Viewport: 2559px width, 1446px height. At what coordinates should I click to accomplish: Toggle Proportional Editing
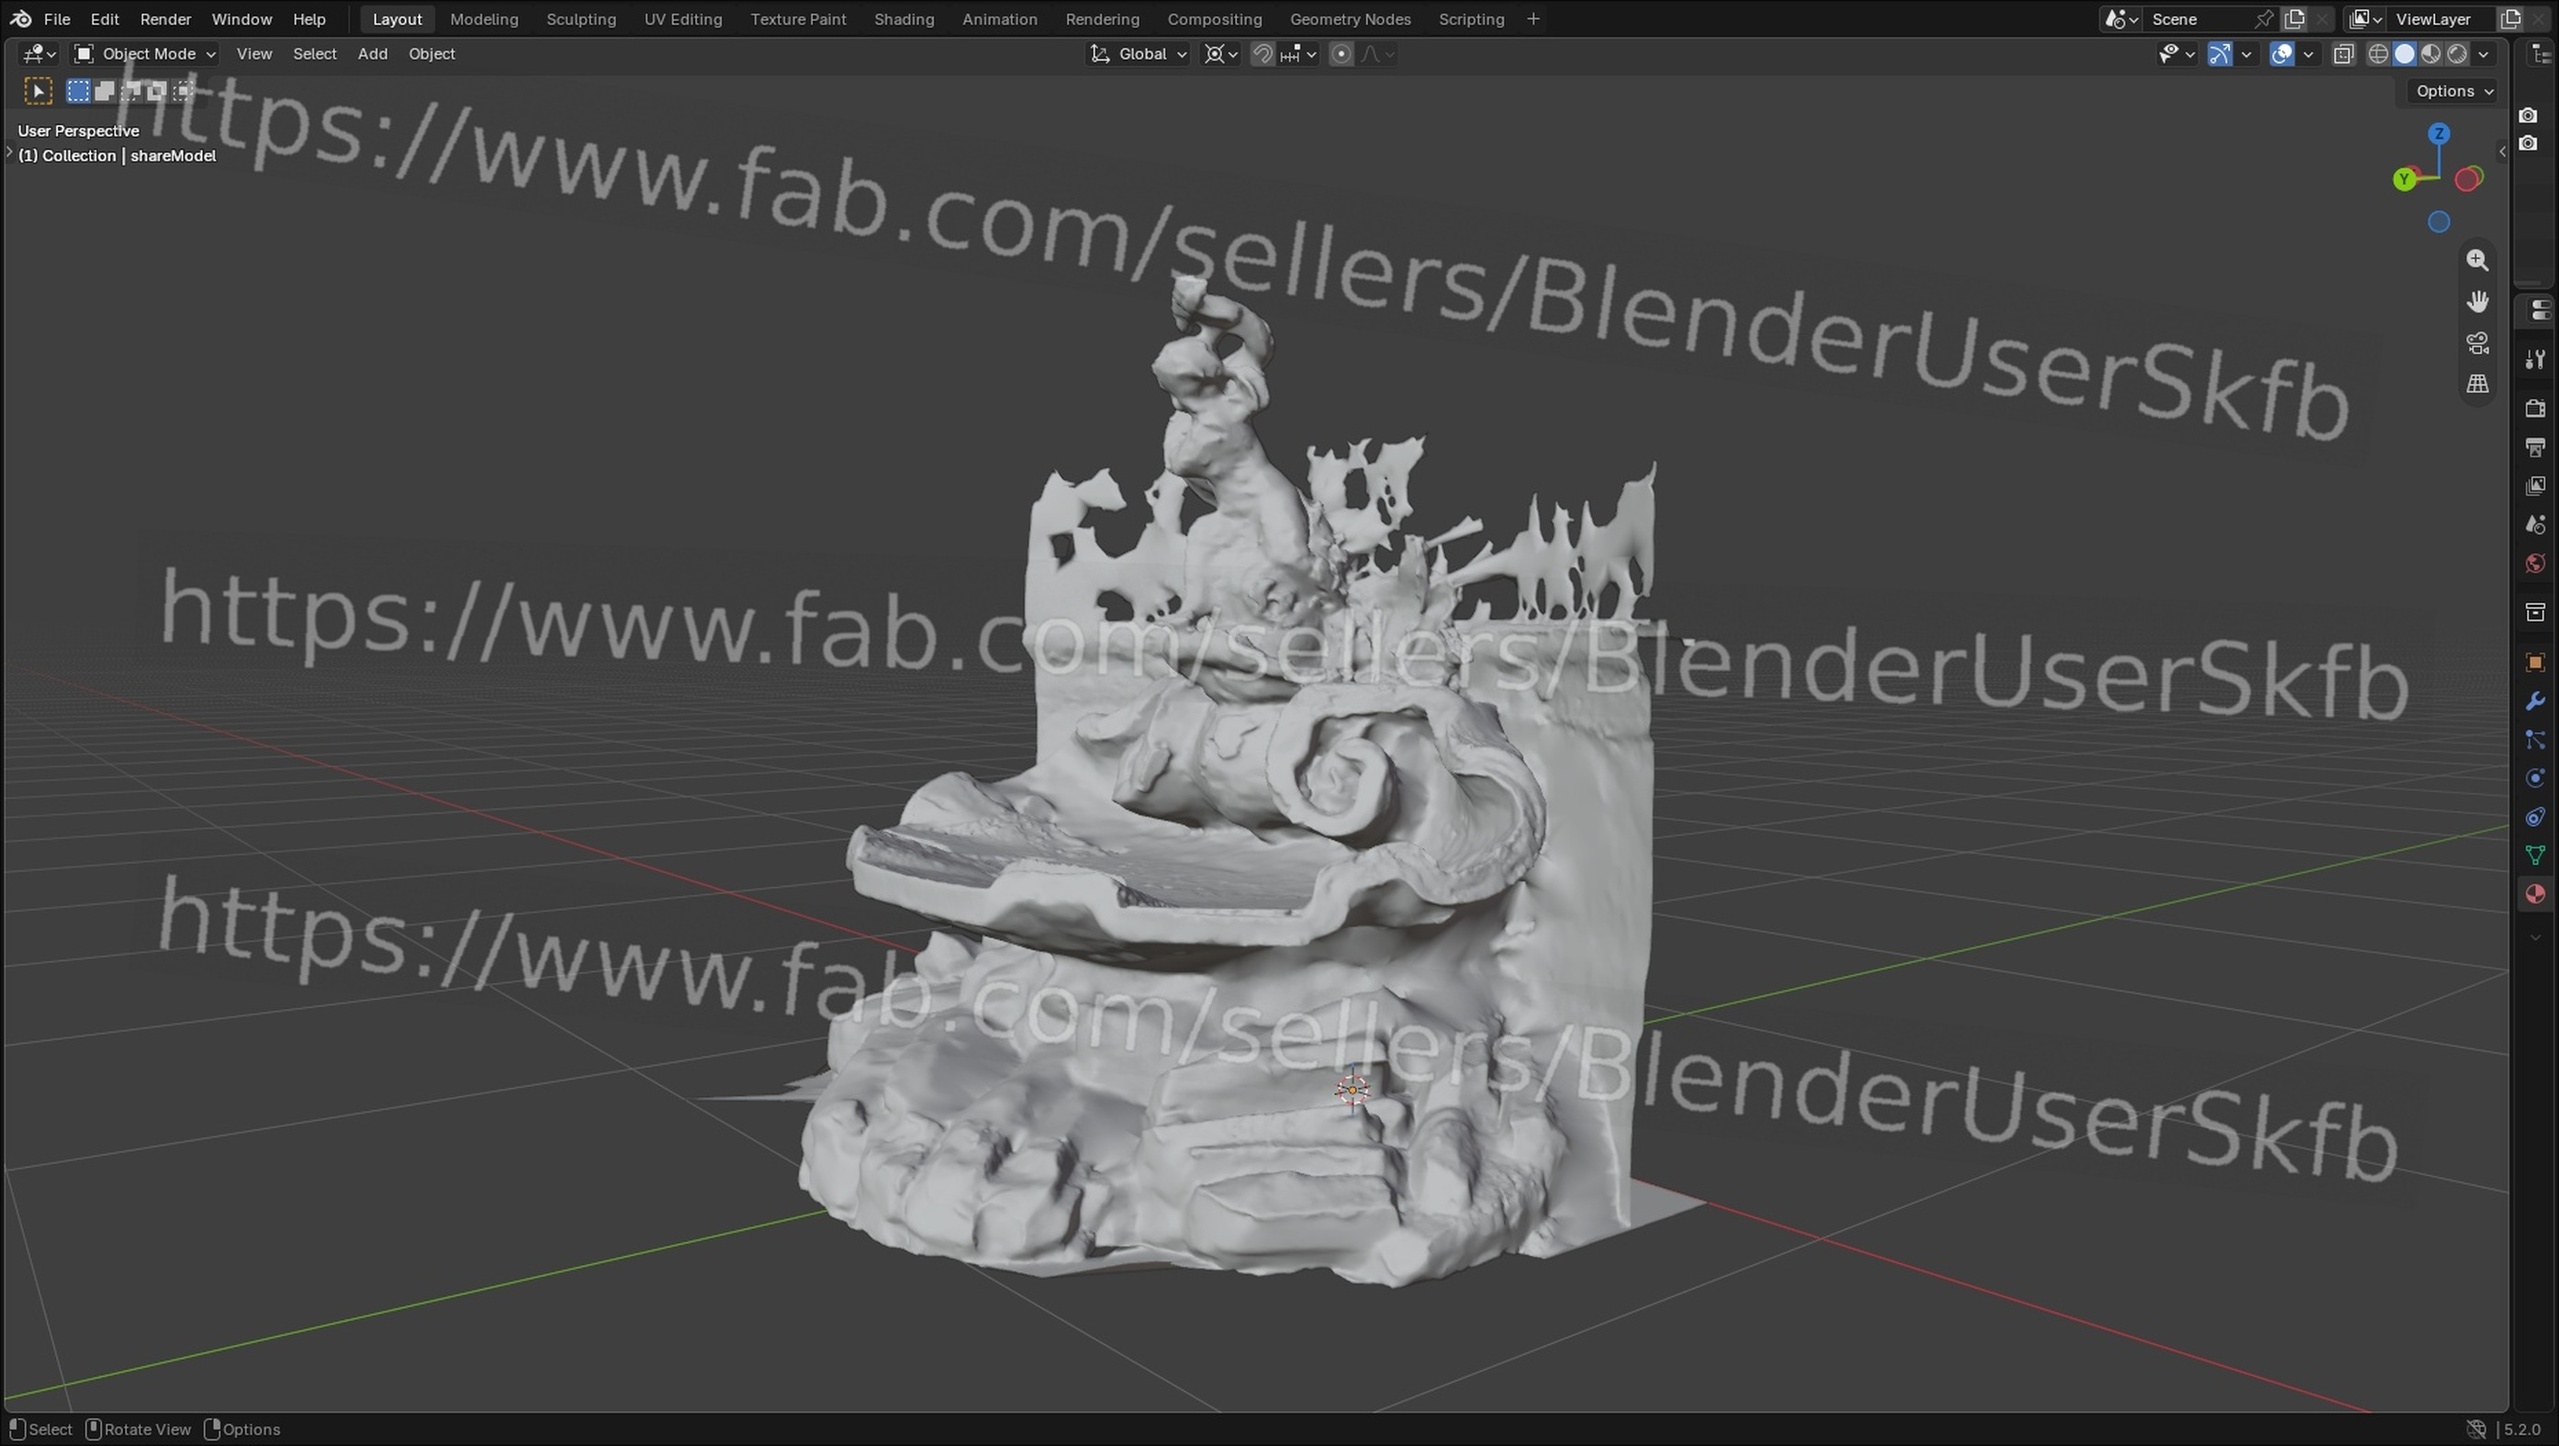(1342, 54)
